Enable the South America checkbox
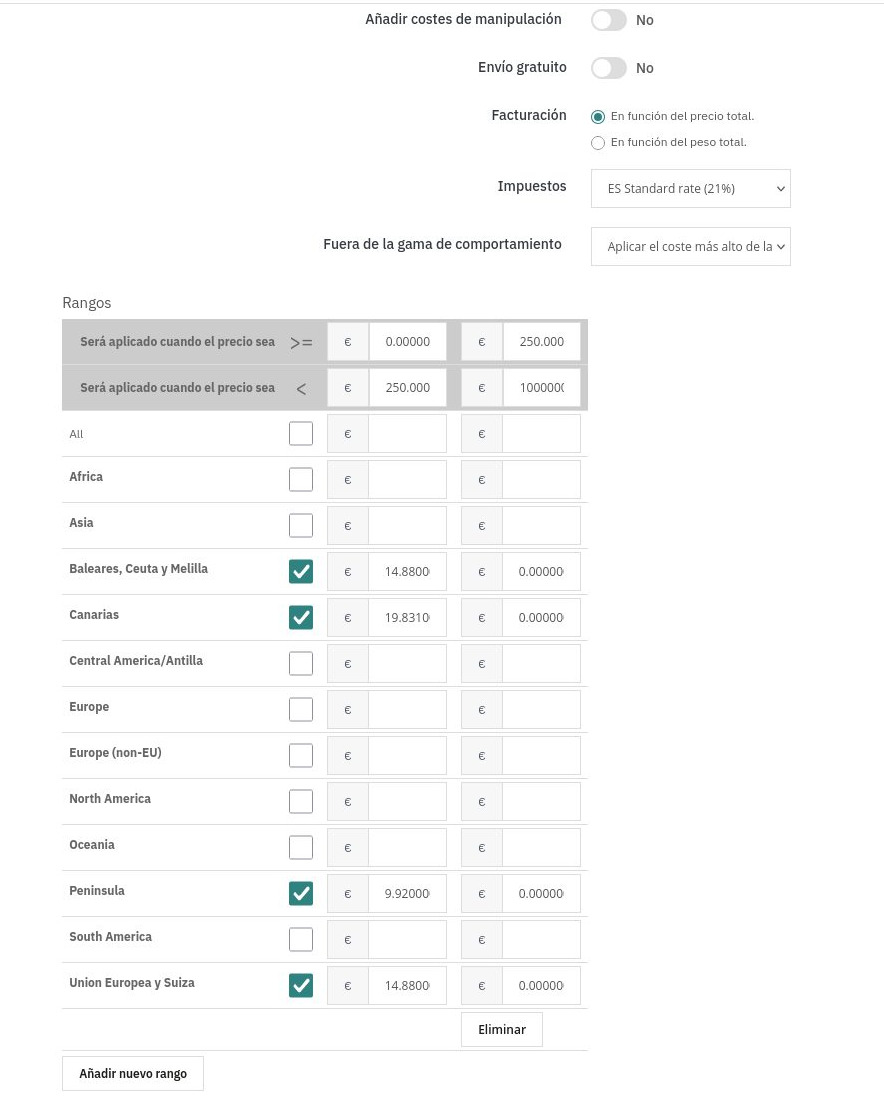The height and width of the screenshot is (1104, 884). (x=301, y=939)
